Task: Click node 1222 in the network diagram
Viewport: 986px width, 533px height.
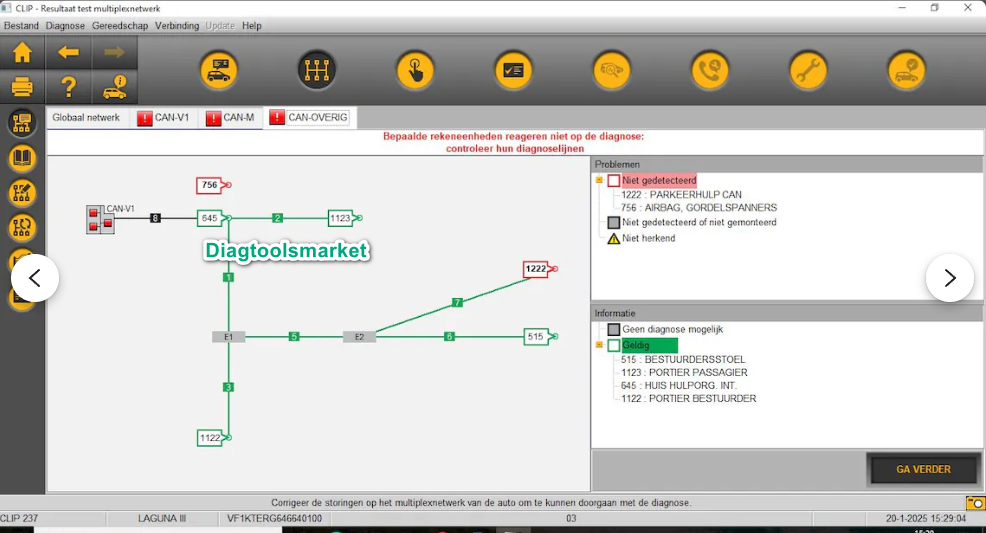Action: pos(536,269)
